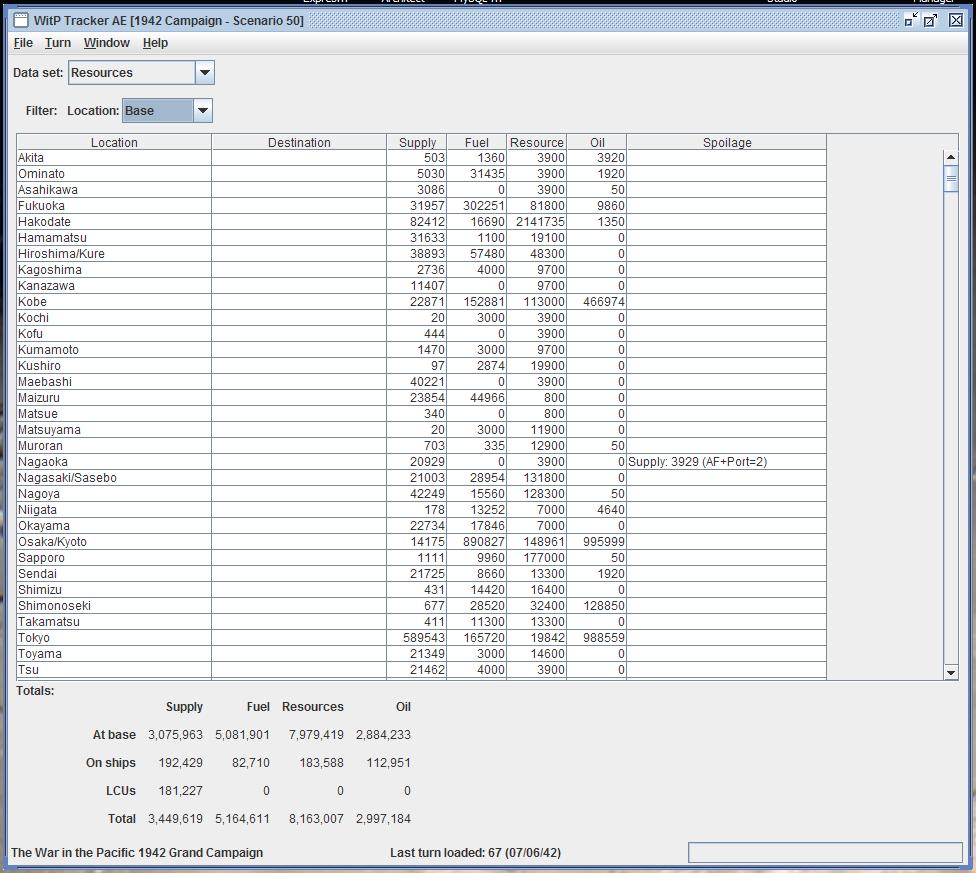Select the Ominato location cell
The image size is (976, 873).
[x=114, y=174]
